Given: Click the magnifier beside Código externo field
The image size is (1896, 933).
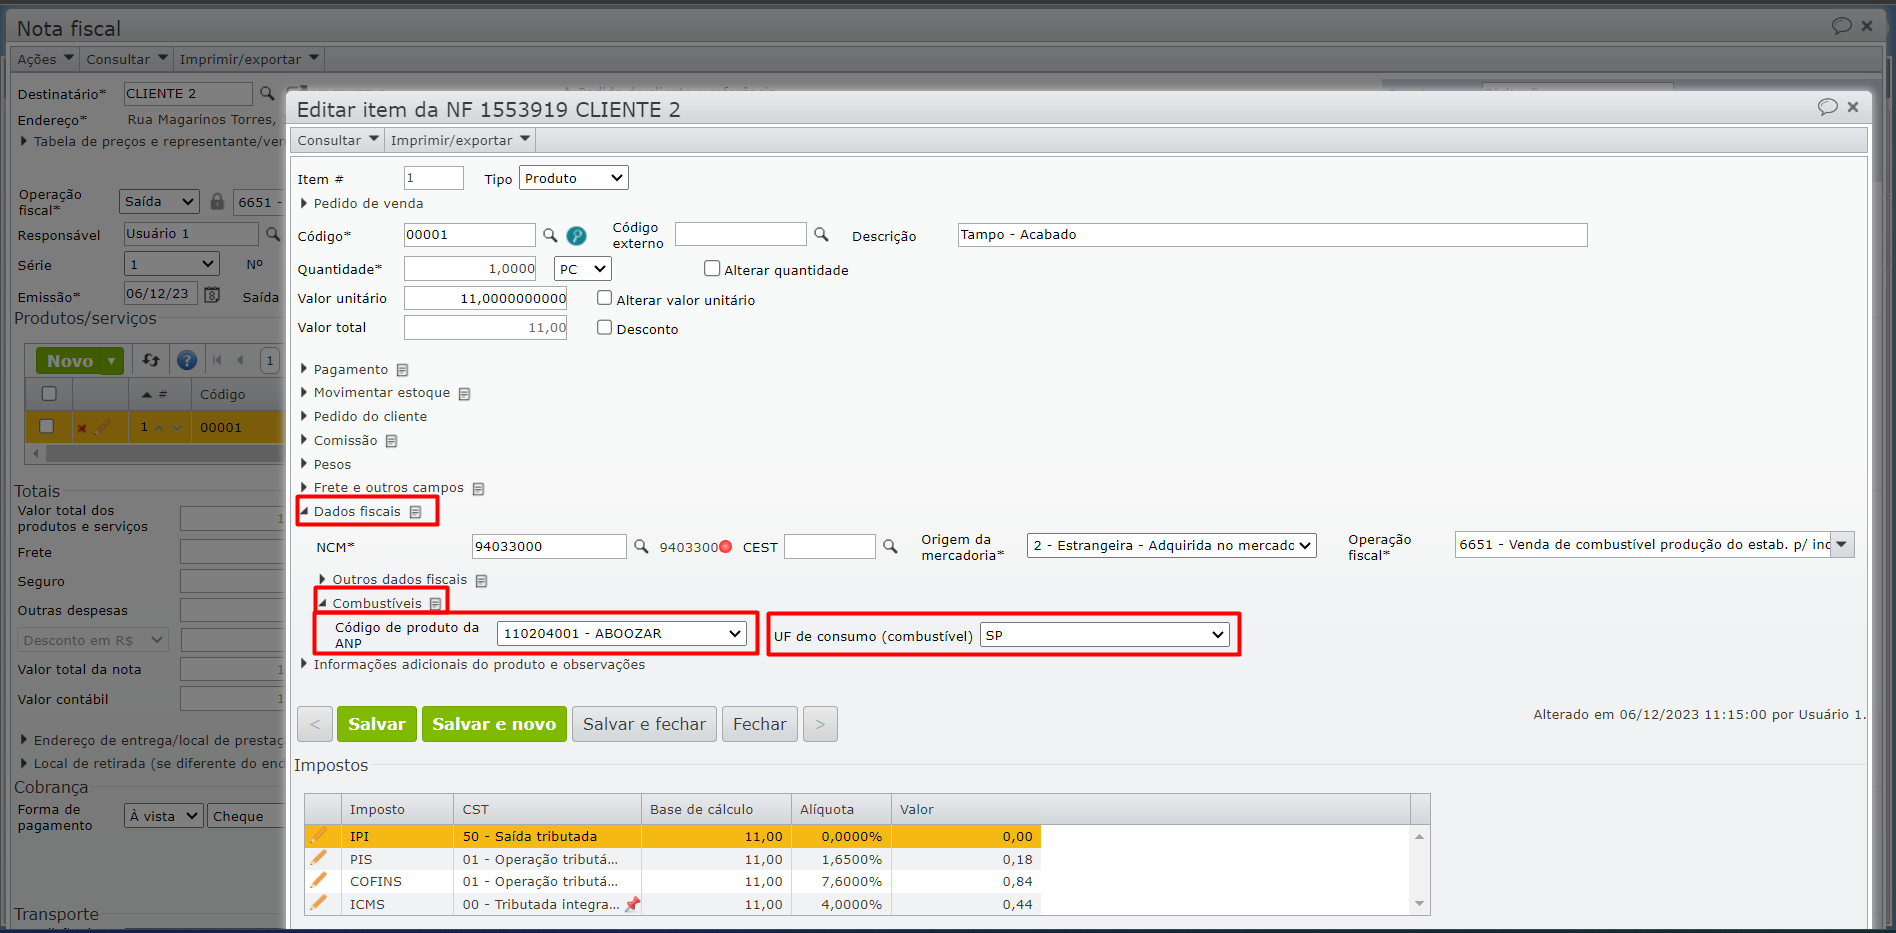Looking at the screenshot, I should 821,234.
